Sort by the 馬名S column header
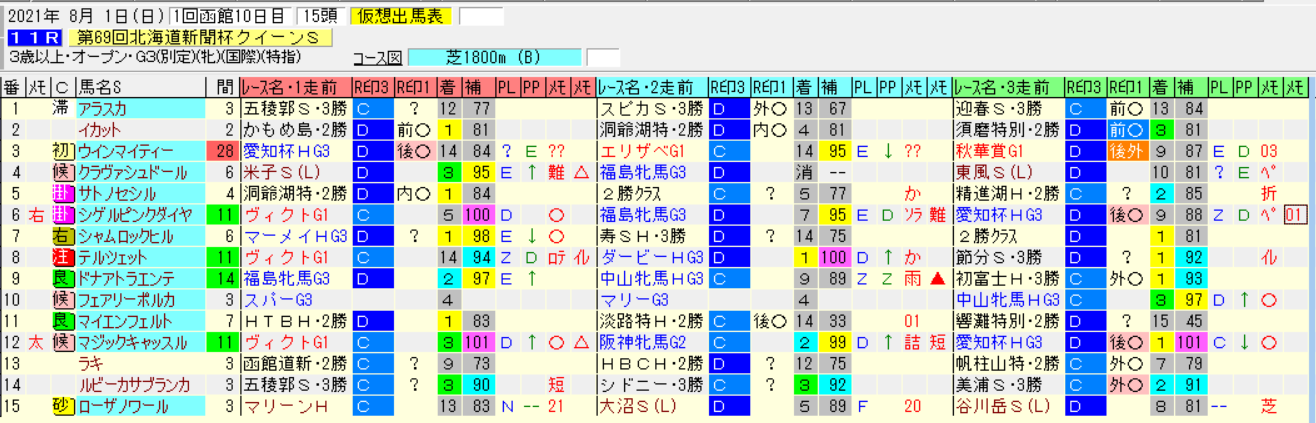Screen dimensions: 1316x423 139,87
